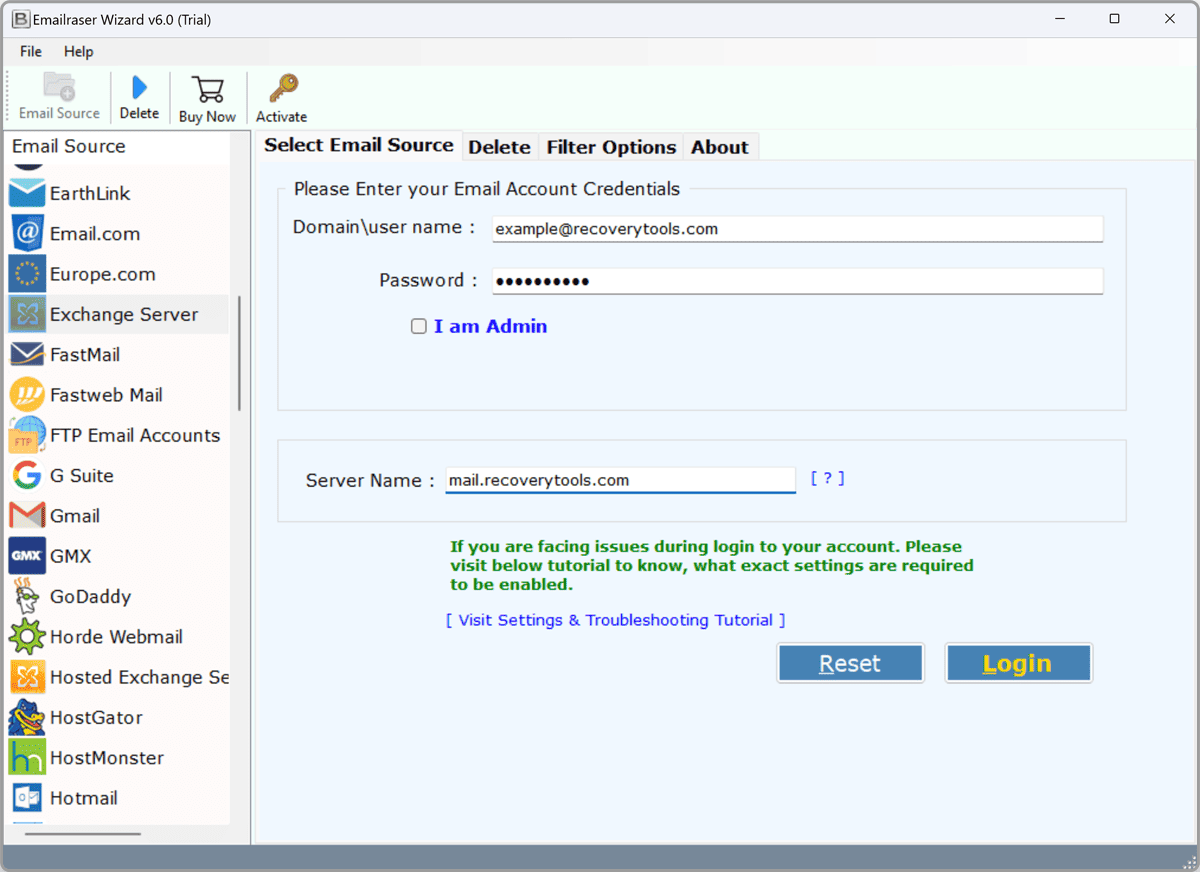Select the FTP Email Accounts label text
Viewport: 1200px width, 872px height.
pos(135,435)
